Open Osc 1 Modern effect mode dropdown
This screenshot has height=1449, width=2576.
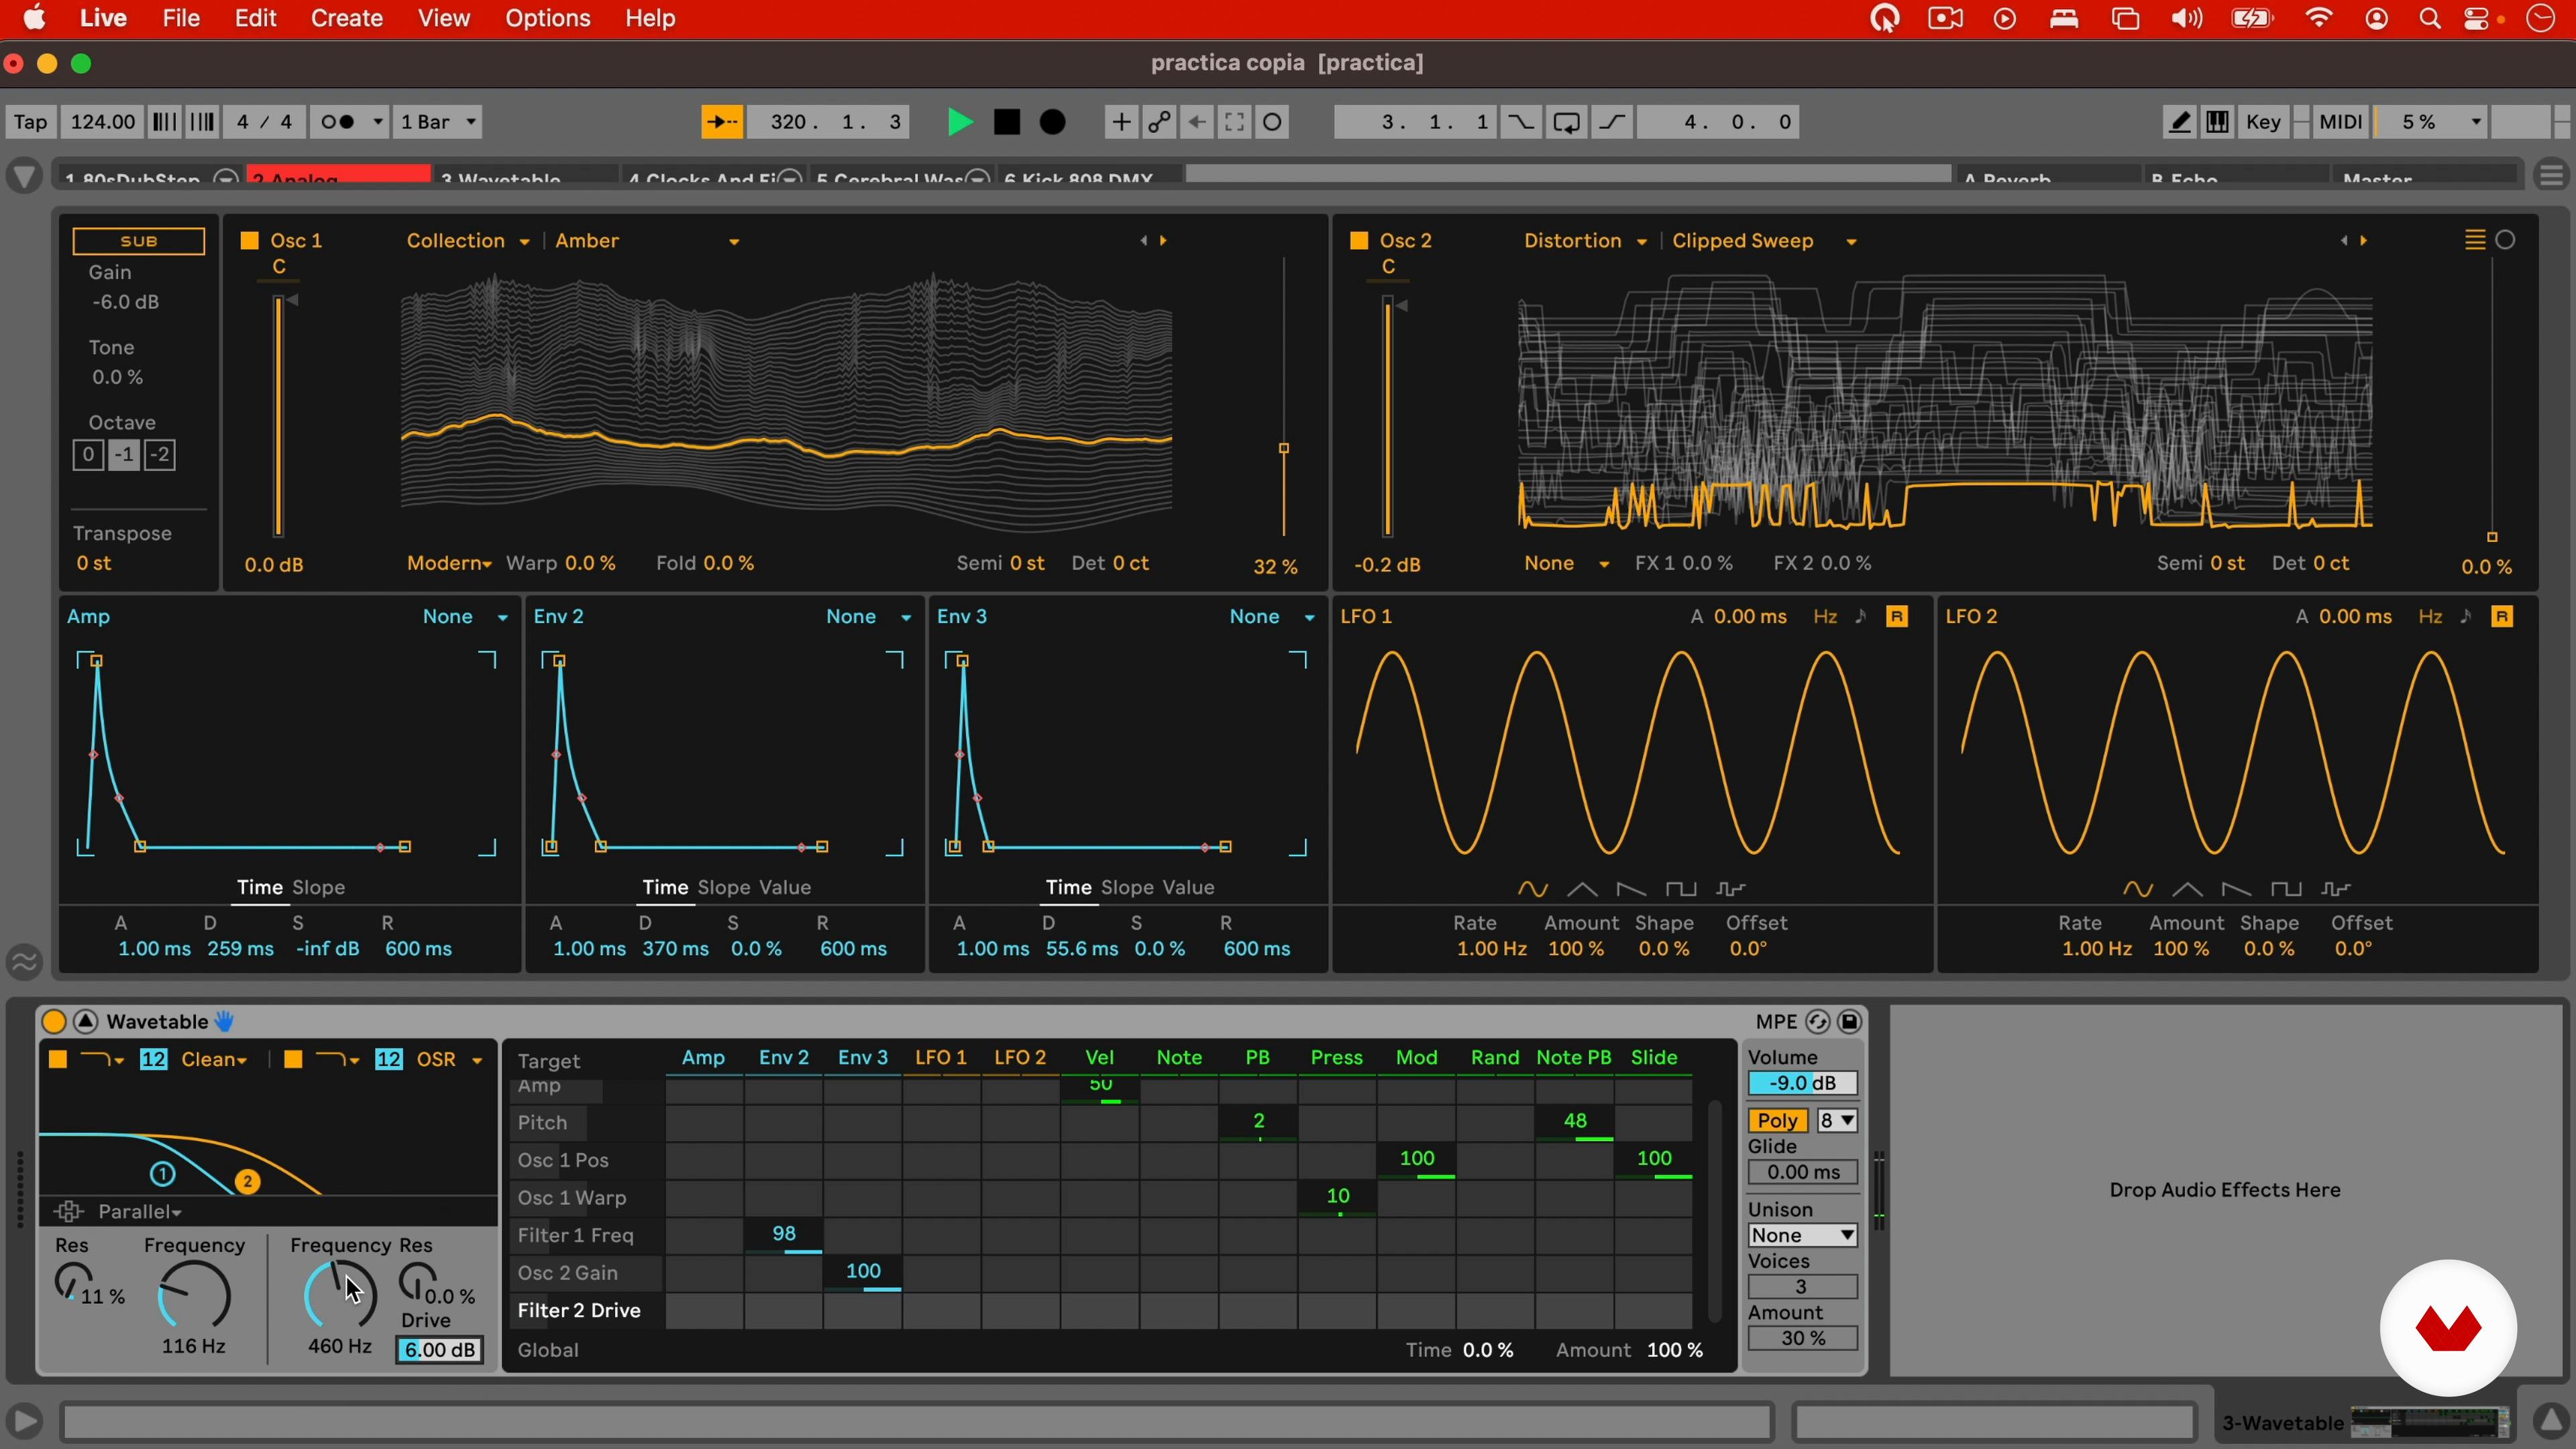[x=449, y=563]
